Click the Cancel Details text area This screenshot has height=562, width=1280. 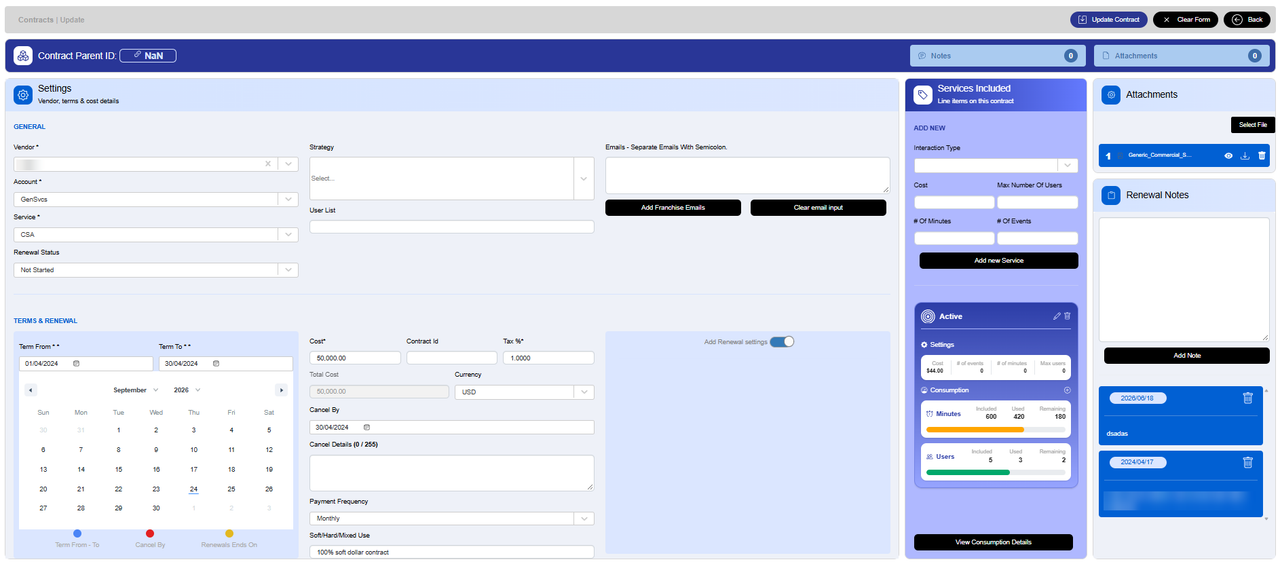(x=452, y=473)
